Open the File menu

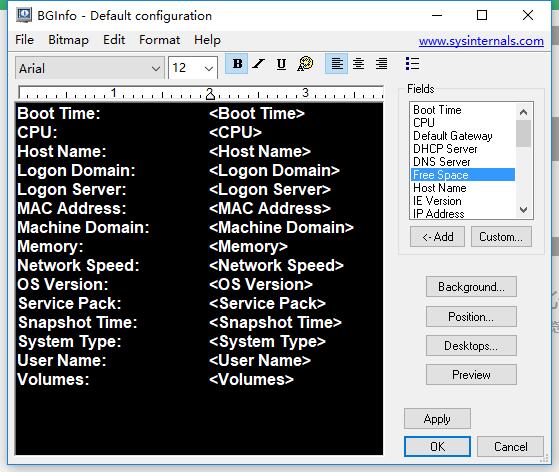point(24,40)
